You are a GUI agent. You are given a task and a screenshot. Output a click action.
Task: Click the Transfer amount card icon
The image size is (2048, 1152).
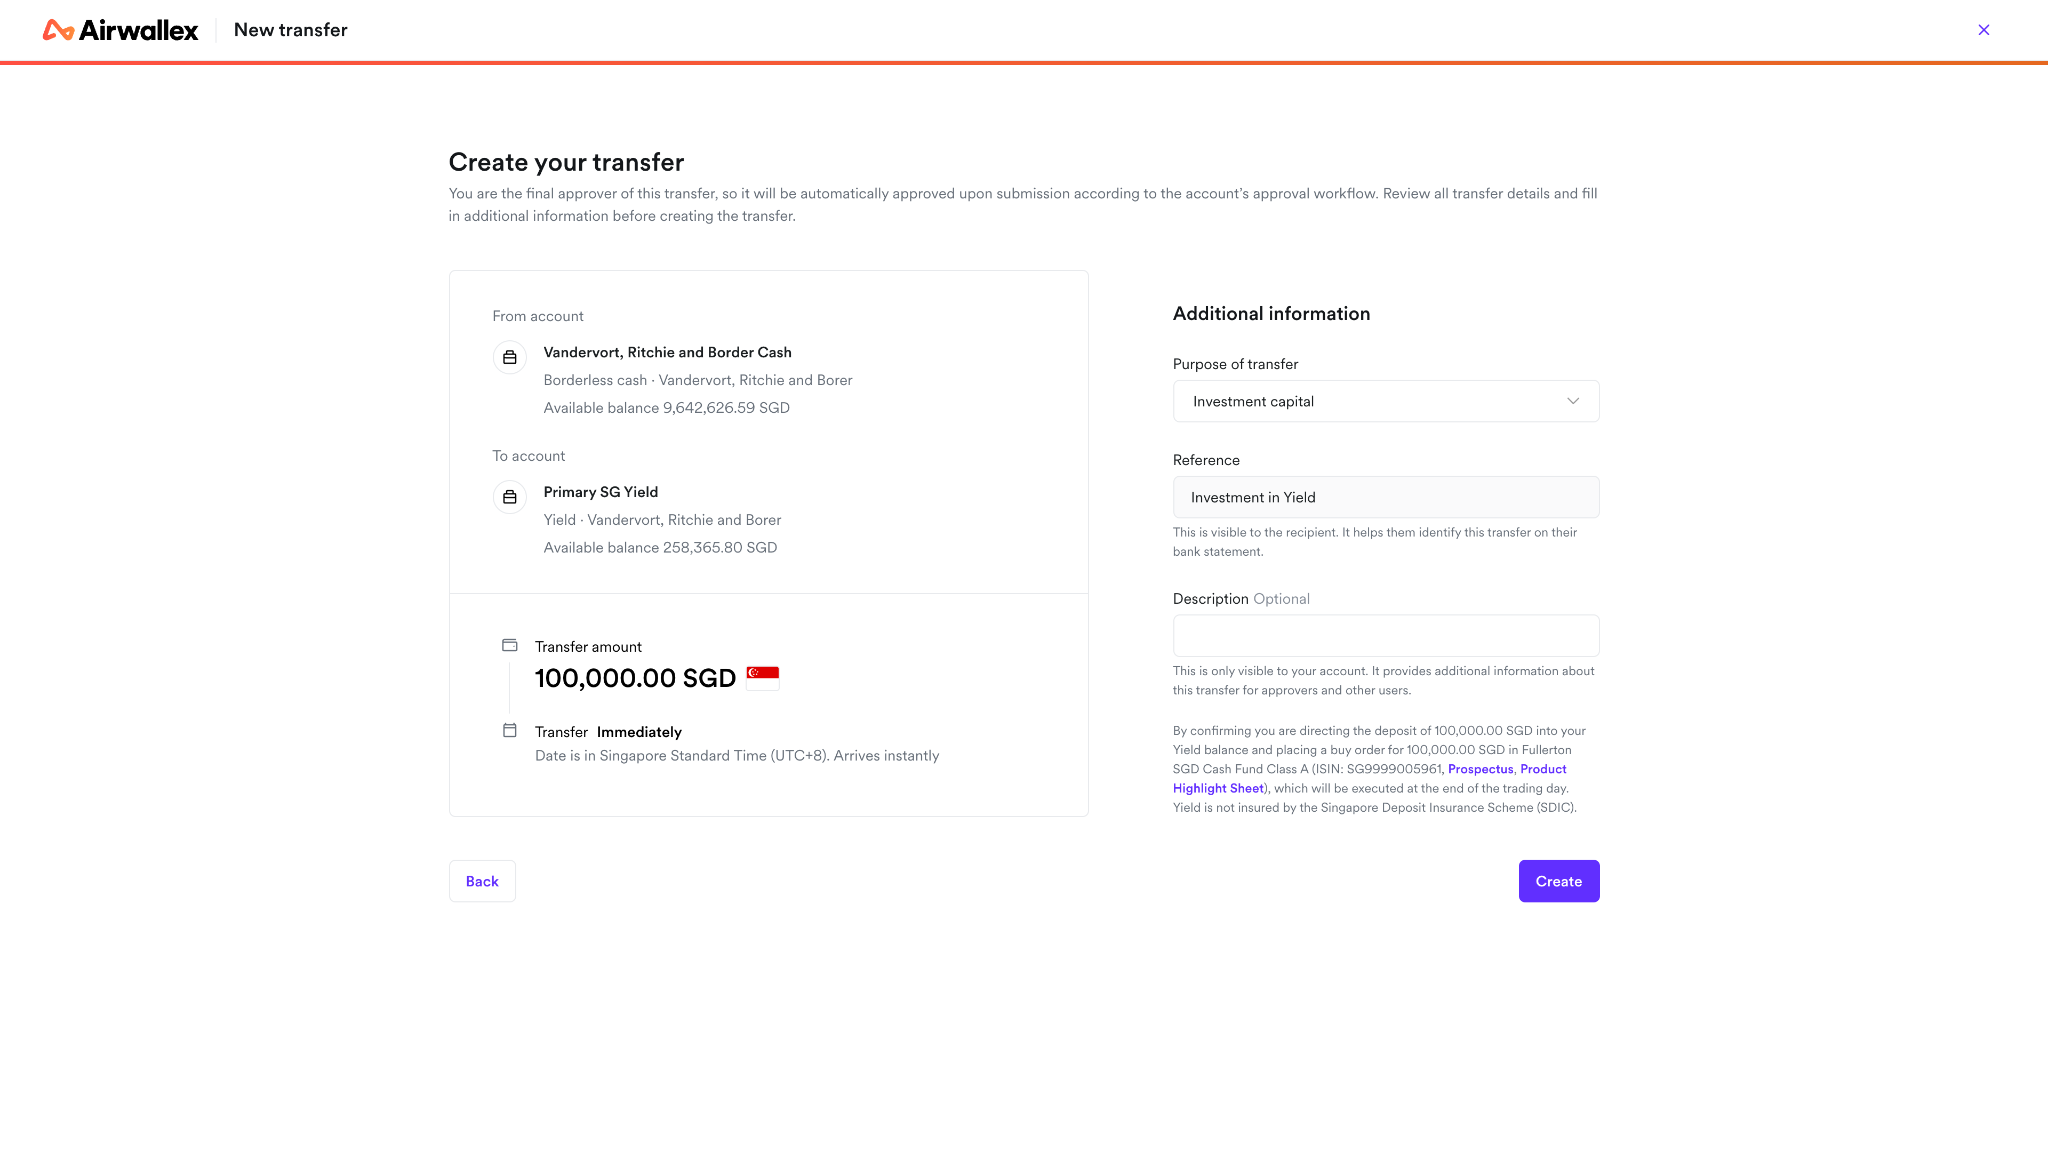tap(510, 645)
